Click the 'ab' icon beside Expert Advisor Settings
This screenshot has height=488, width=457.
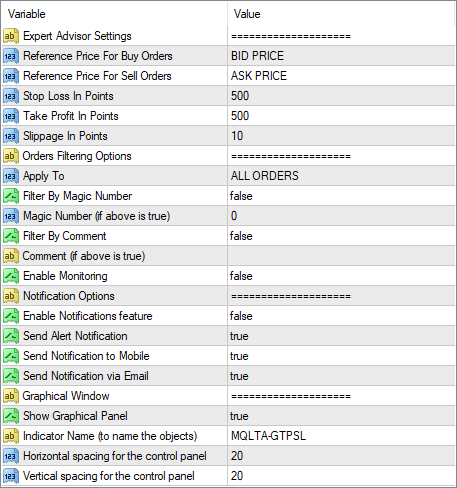point(11,36)
